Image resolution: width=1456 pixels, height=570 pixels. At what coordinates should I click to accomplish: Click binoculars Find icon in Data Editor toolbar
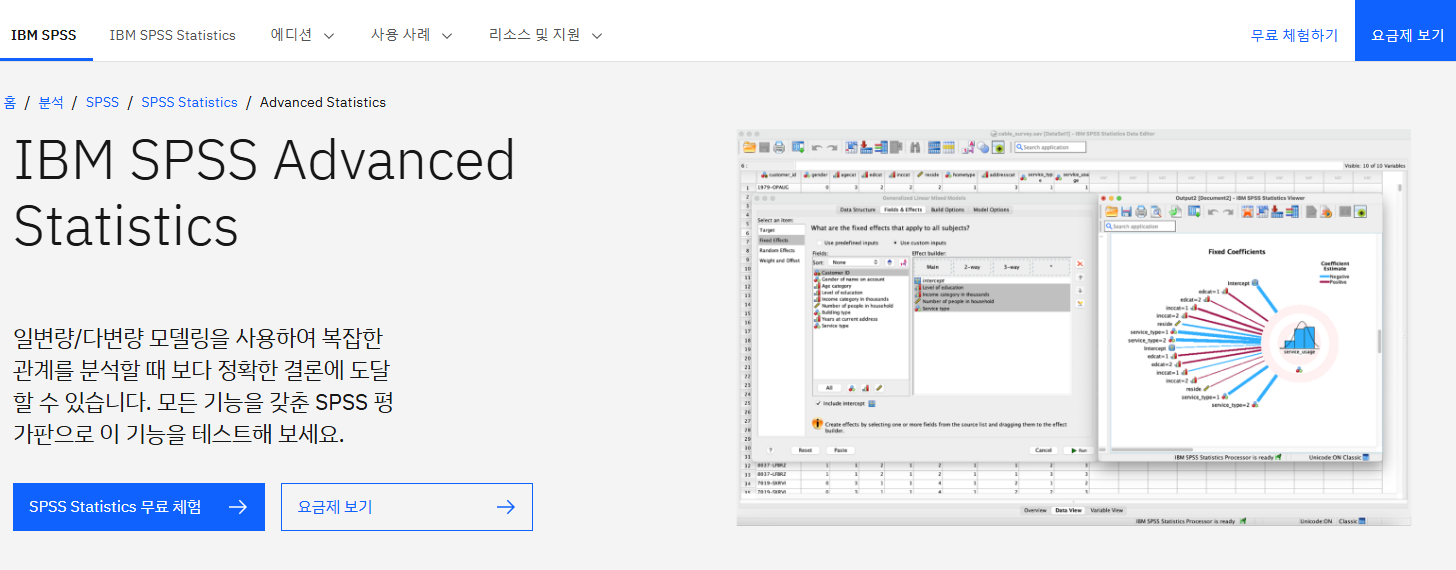915,147
